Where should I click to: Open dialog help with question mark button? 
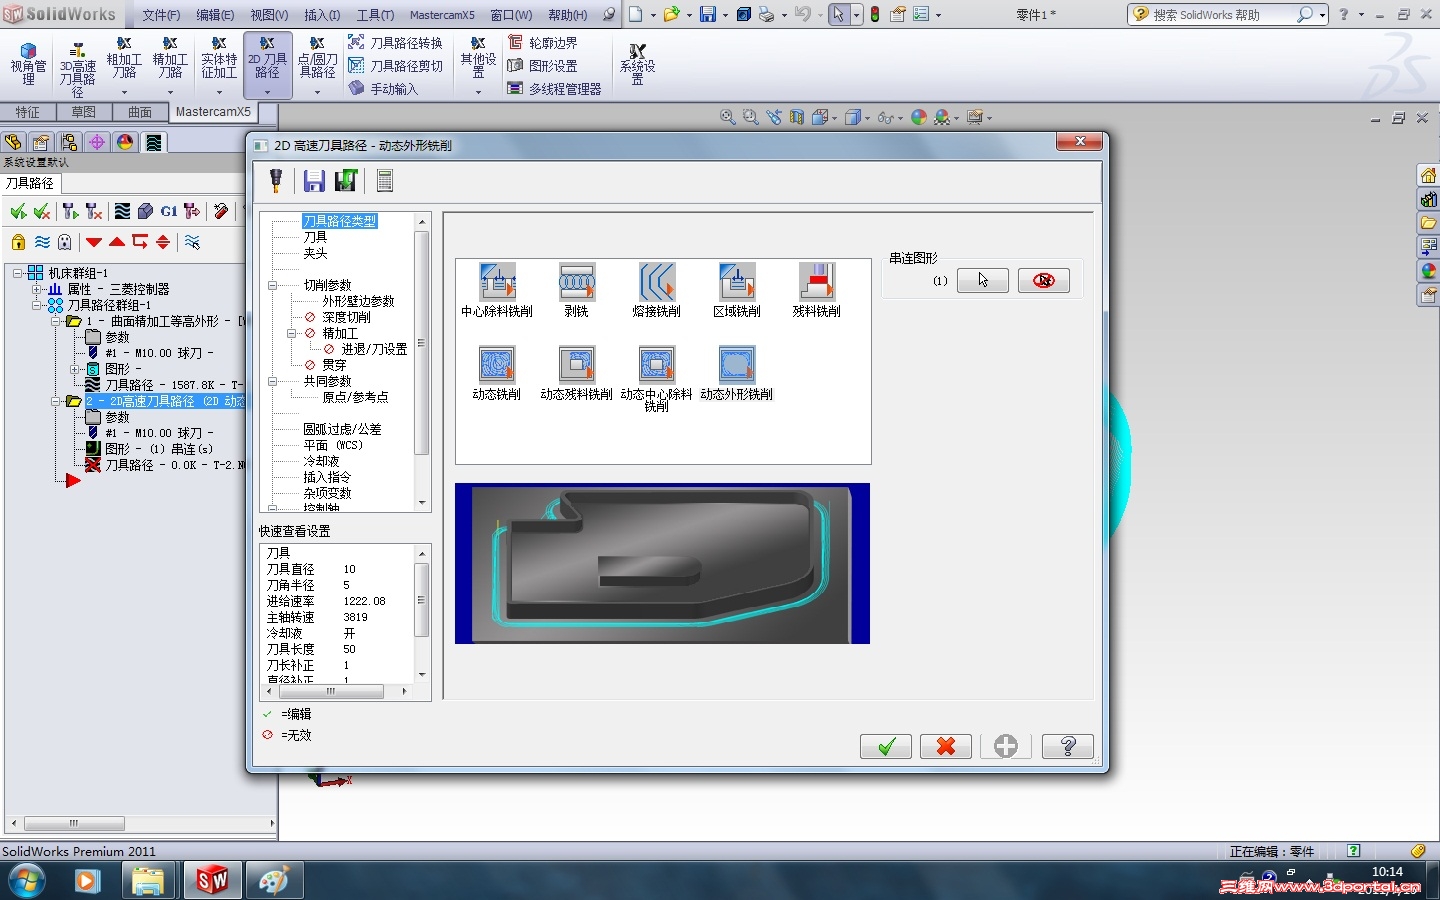pos(1067,746)
